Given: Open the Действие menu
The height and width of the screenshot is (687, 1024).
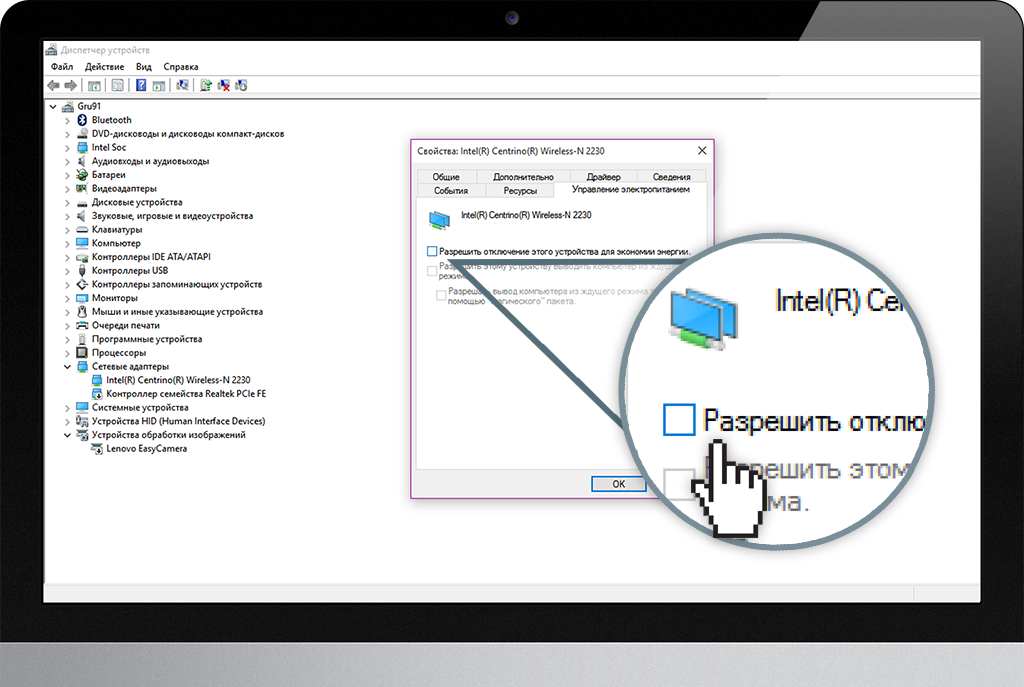Looking at the screenshot, I should tap(104, 67).
